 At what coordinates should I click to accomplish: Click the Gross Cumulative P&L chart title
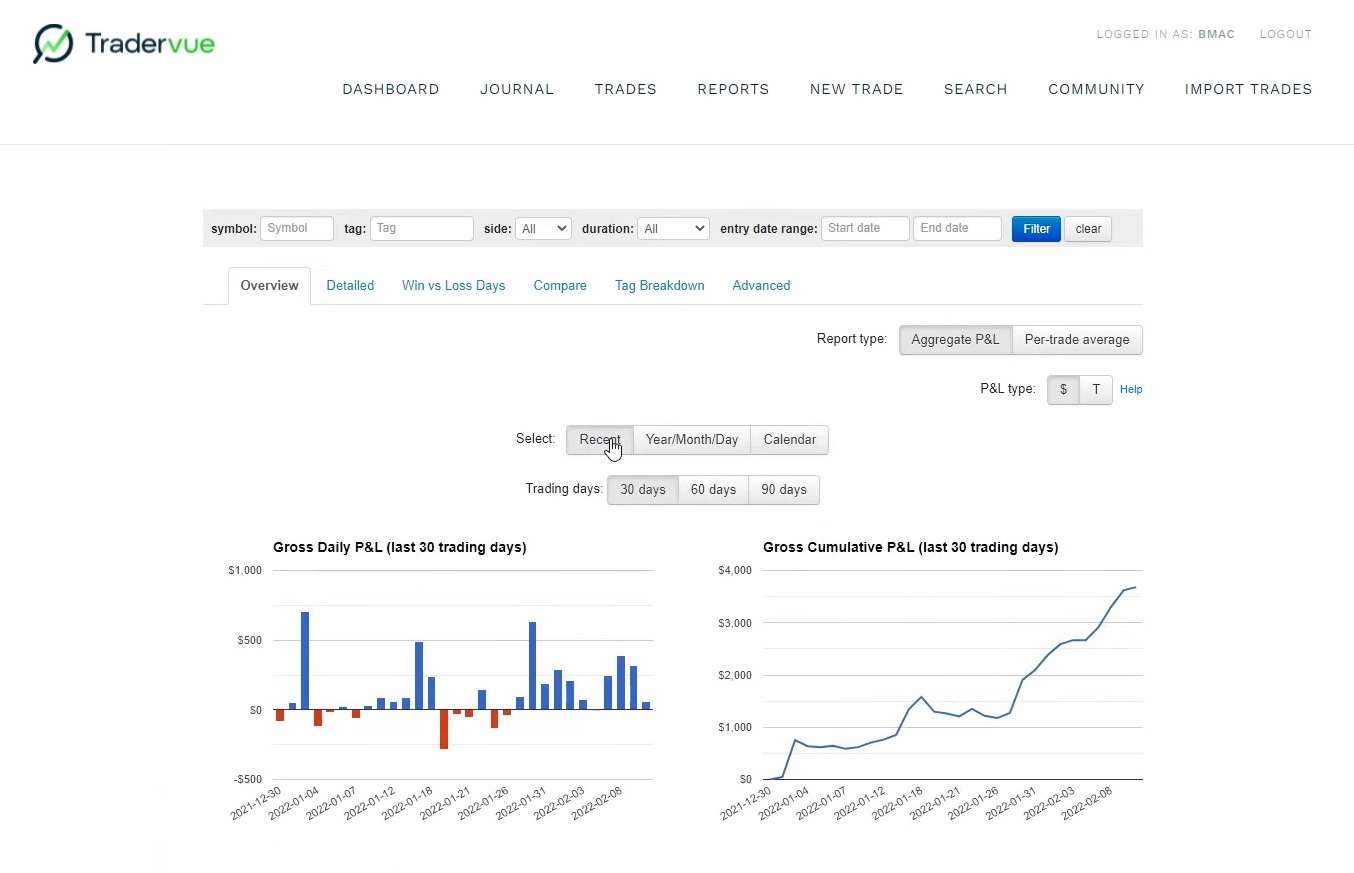click(x=911, y=547)
